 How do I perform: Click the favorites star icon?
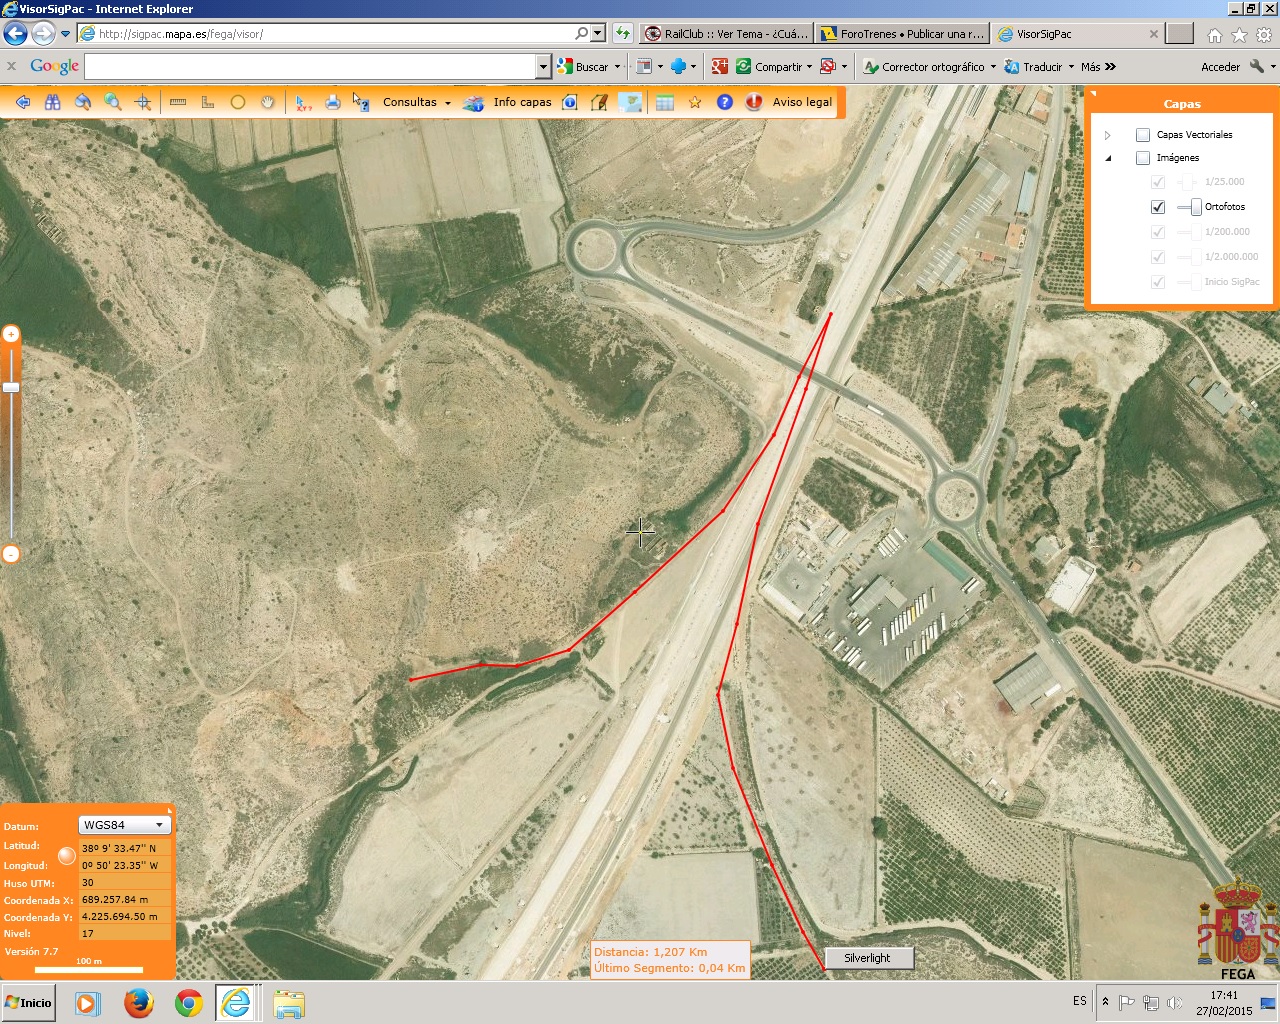695,102
